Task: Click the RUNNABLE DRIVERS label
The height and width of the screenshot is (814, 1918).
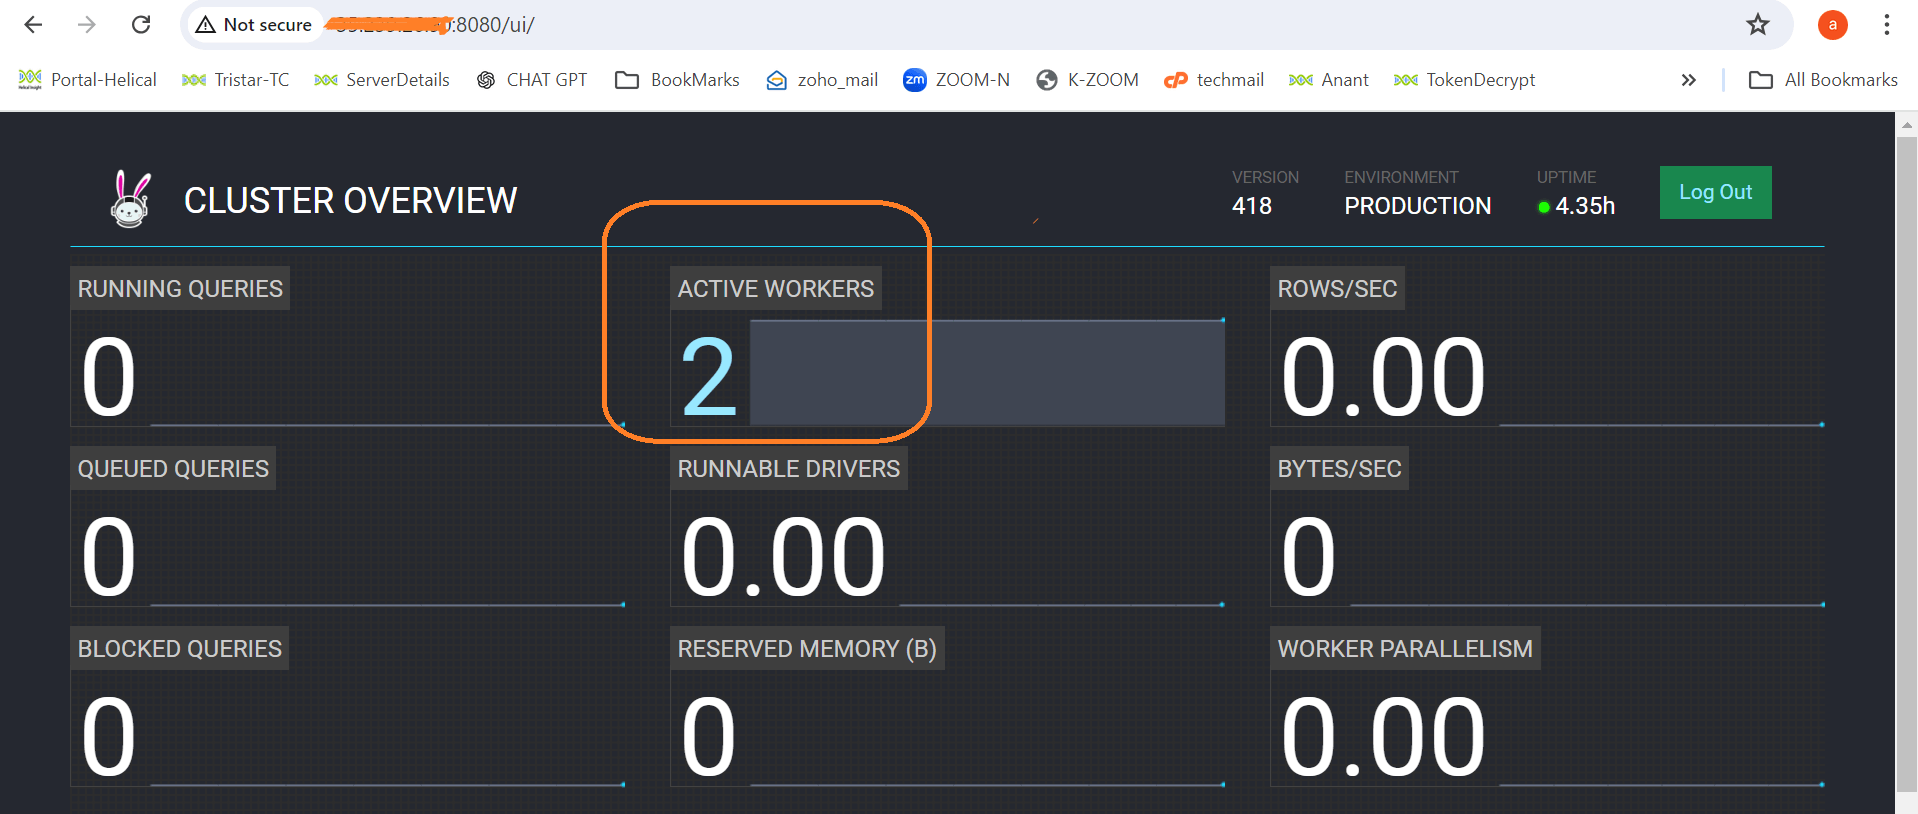Action: 789,469
